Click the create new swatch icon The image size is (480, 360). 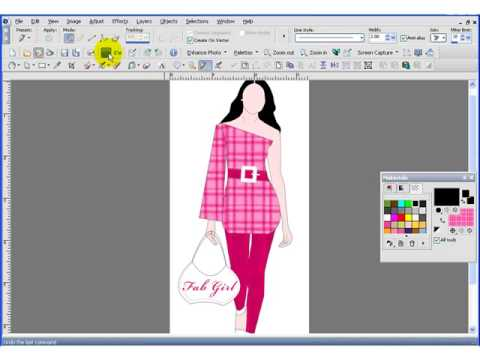[x=400, y=244]
